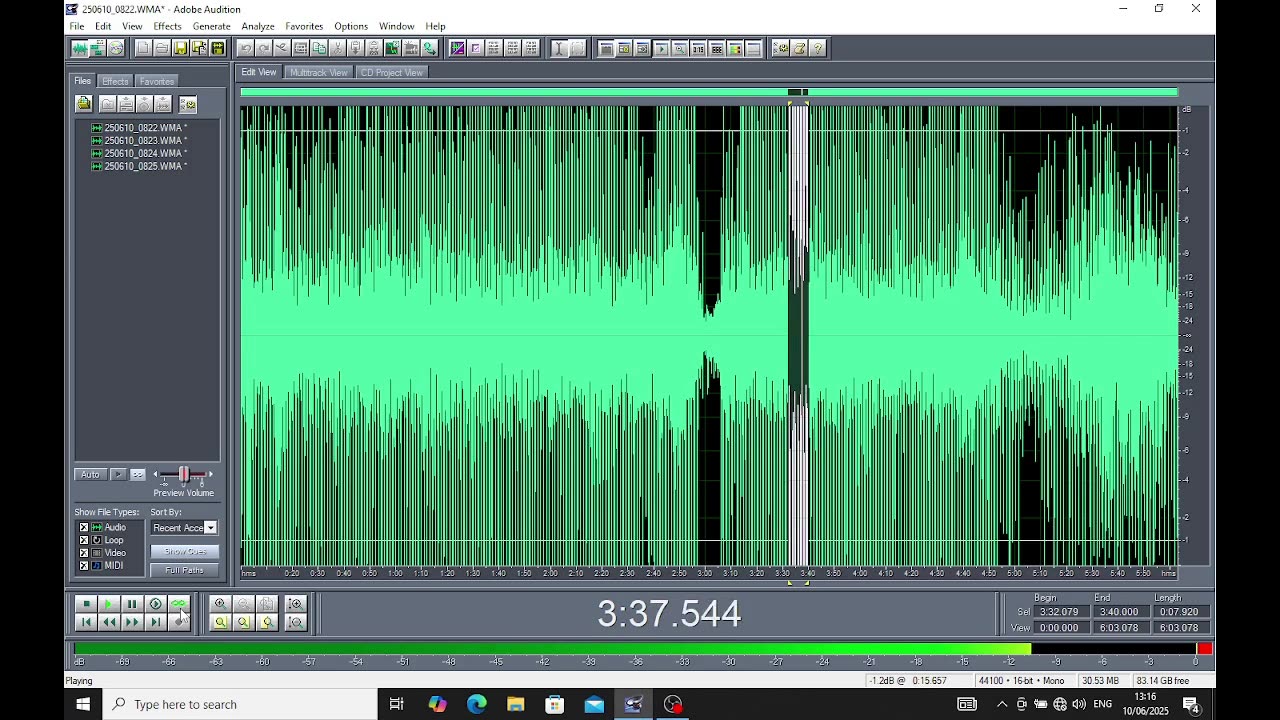Image resolution: width=1280 pixels, height=720 pixels.
Task: Click the Redo toolbar icon
Action: pyautogui.click(x=263, y=48)
